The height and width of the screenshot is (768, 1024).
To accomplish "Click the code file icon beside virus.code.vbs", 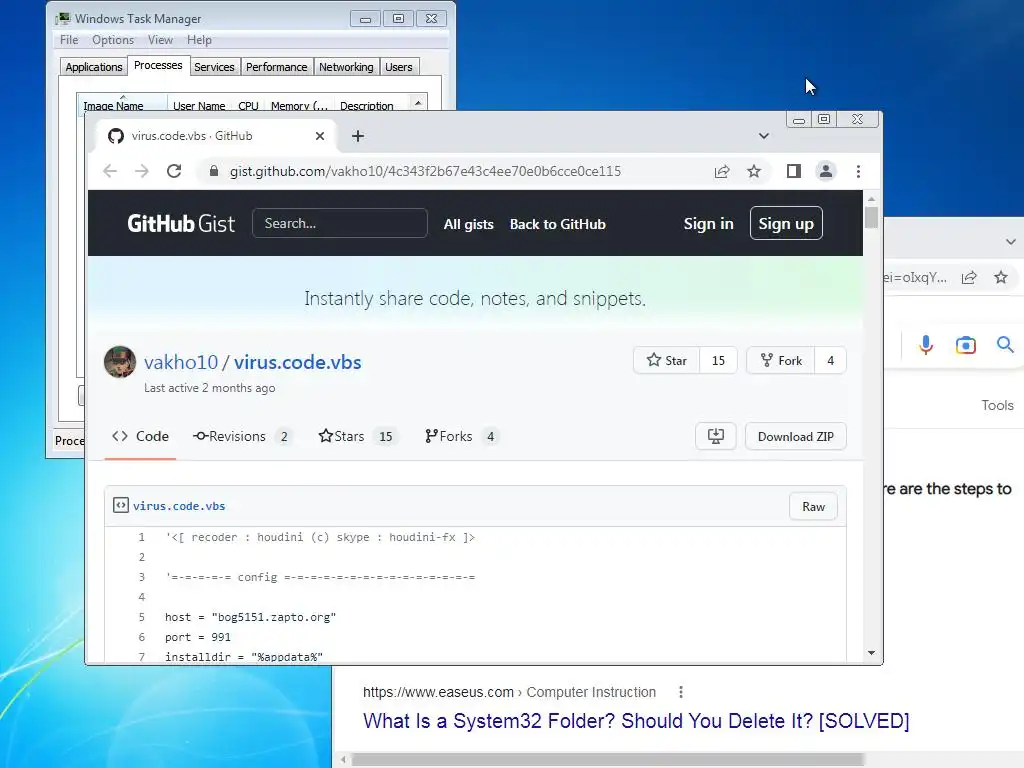I will point(121,505).
